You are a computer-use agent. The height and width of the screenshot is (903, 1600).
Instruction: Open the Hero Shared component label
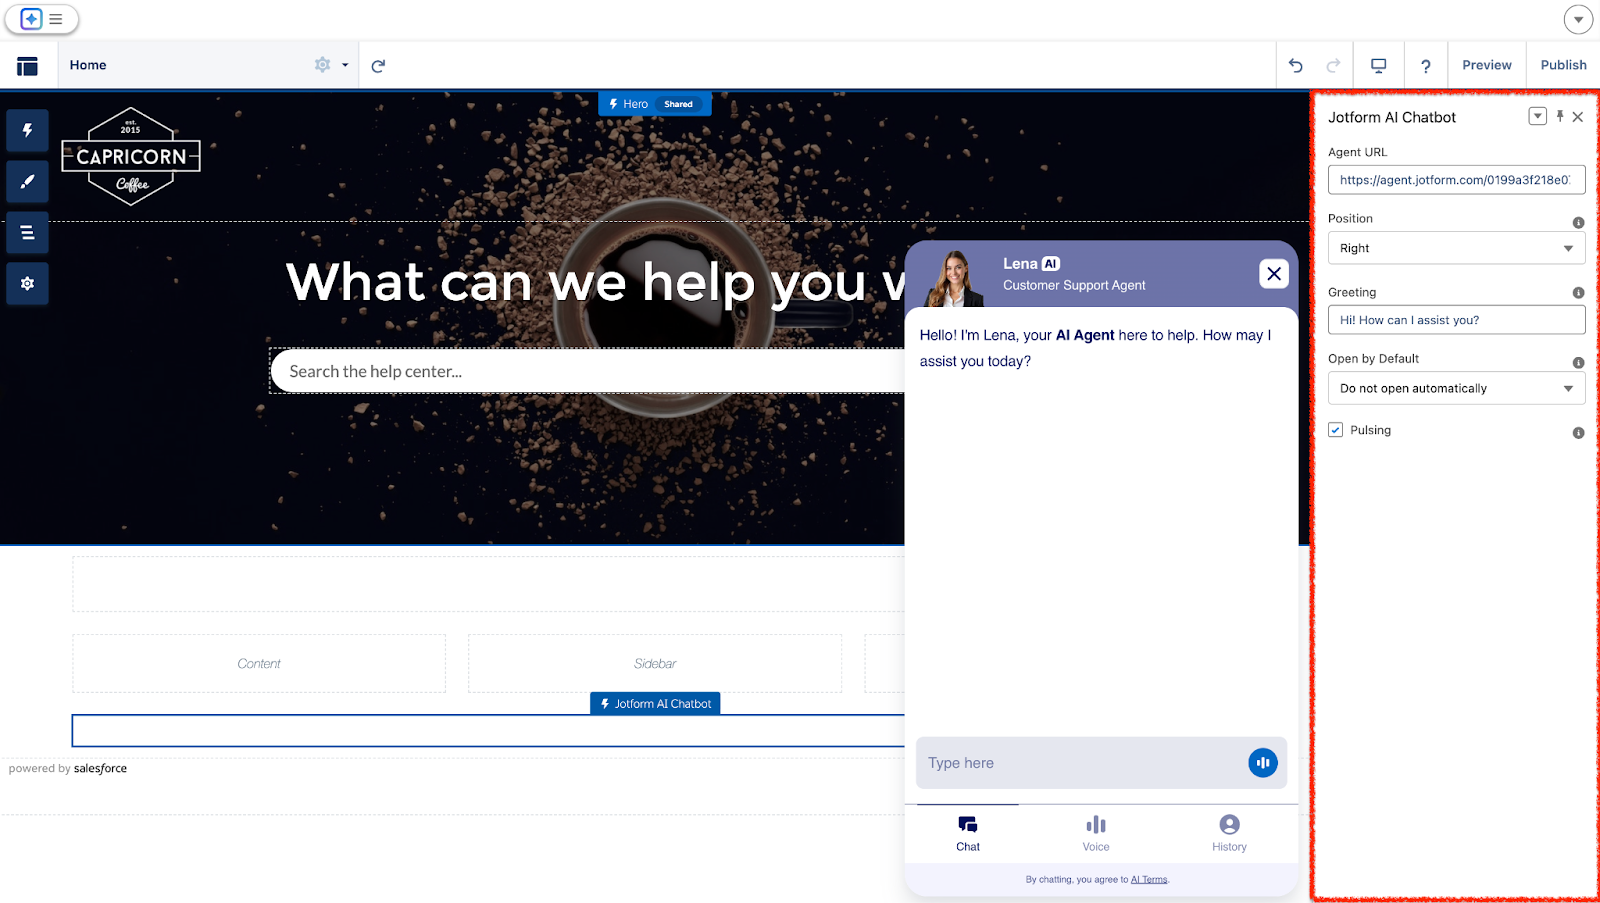(654, 103)
